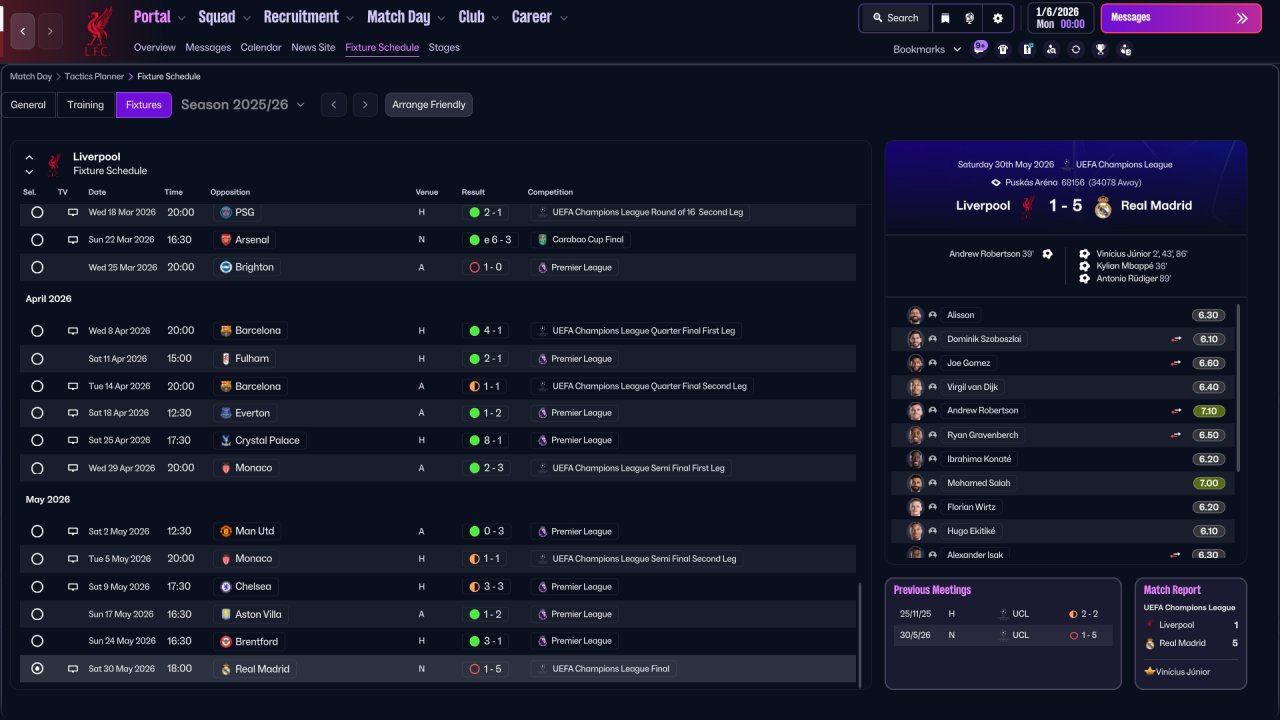This screenshot has height=720, width=1280.
Task: Click the person icon beside Virgil van Dijk
Action: pyautogui.click(x=933, y=387)
